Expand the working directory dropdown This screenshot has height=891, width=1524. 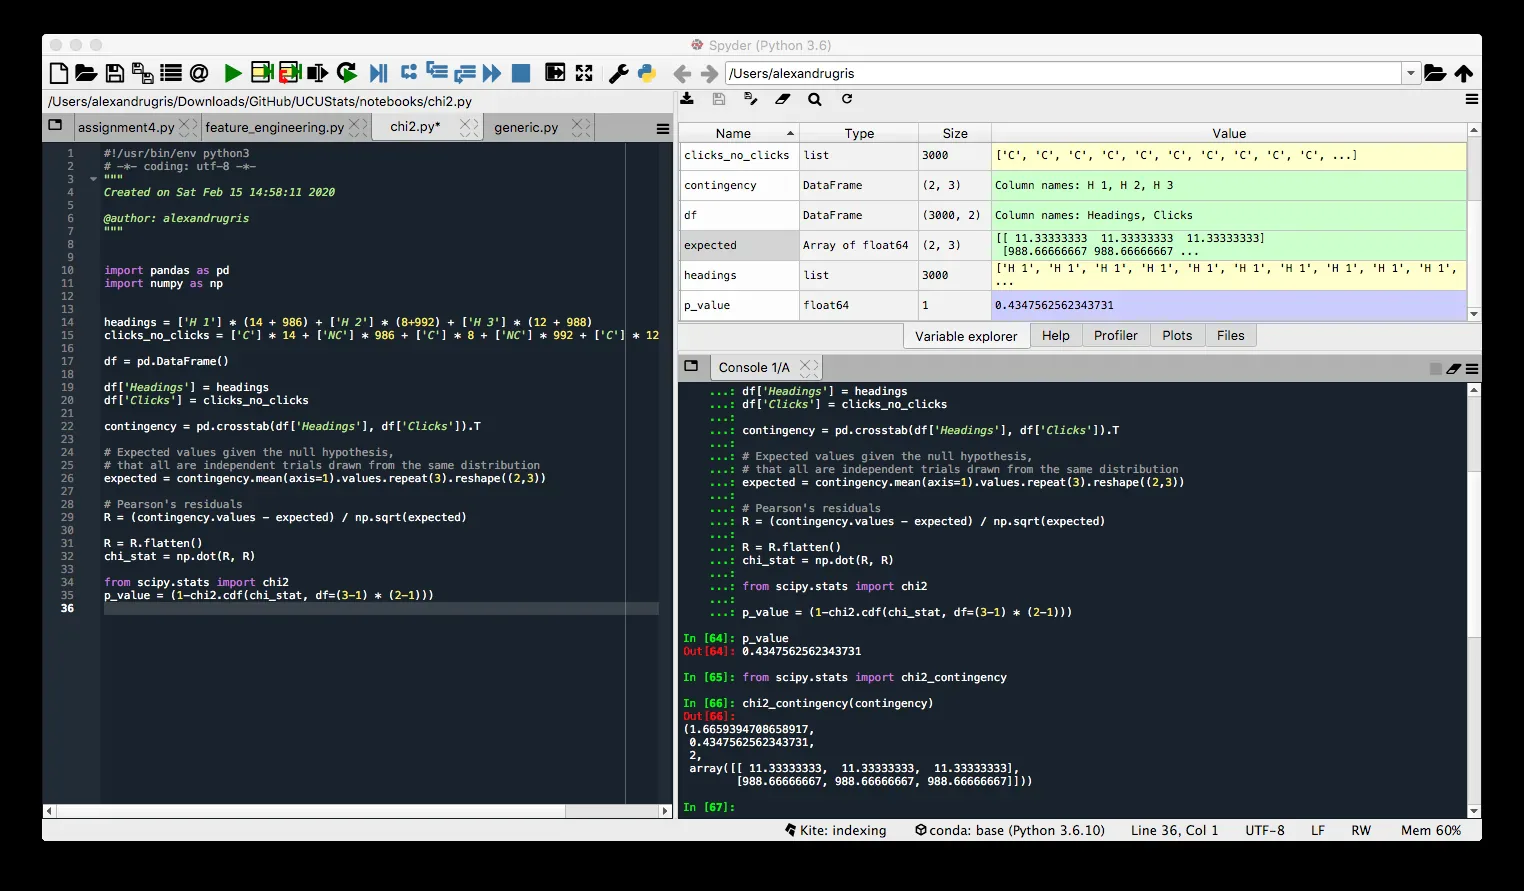tap(1411, 73)
